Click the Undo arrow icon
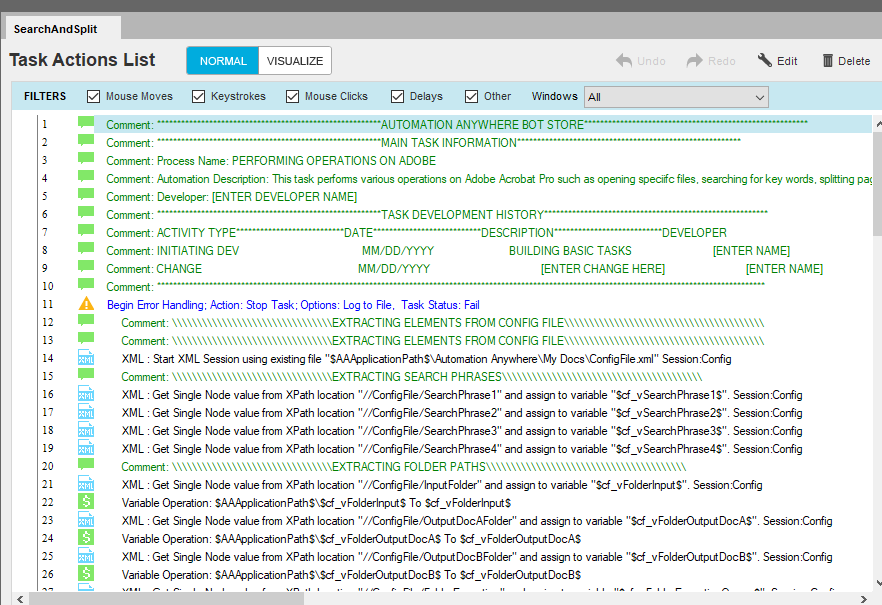 tap(624, 61)
